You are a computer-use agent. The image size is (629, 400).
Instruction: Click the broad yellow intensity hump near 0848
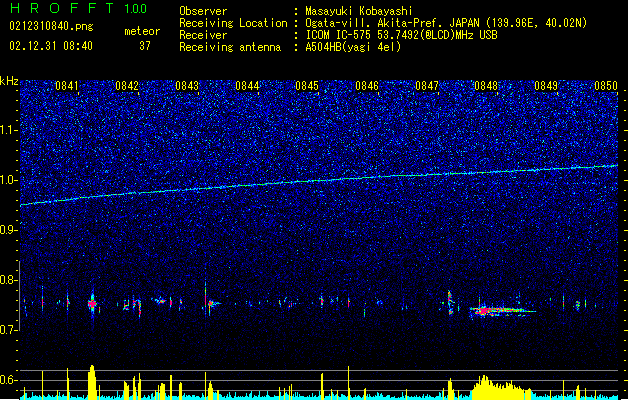pos(501,388)
